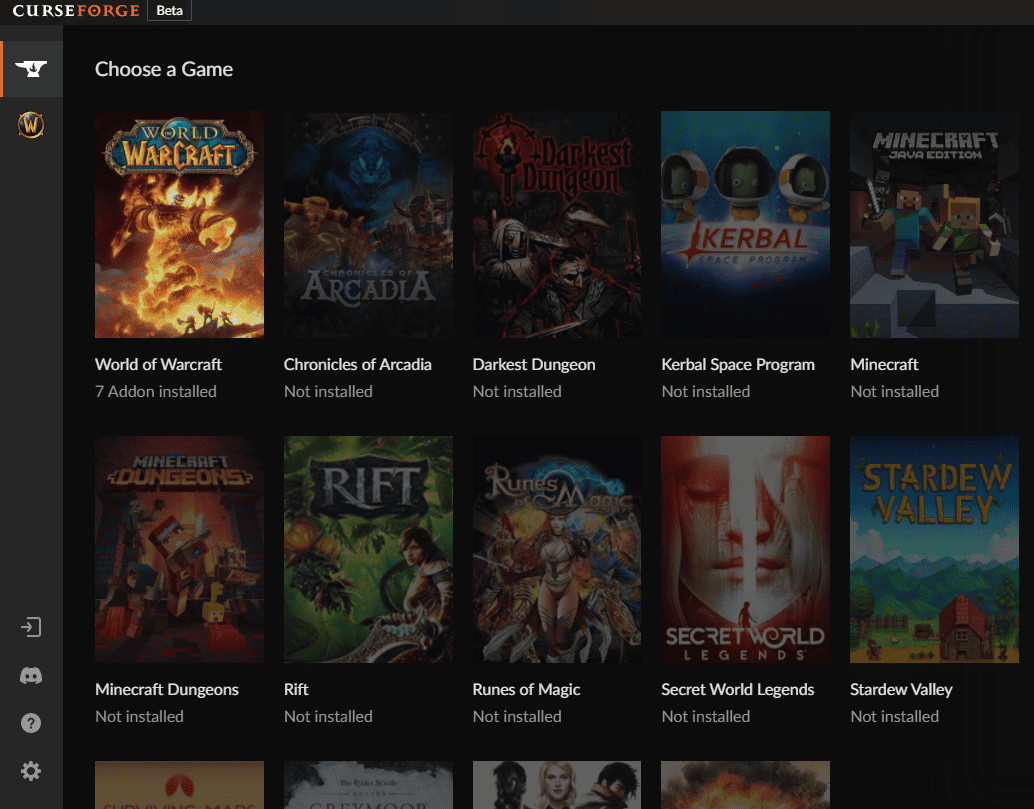Select the Surviving Mars cover at bottom
Viewport: 1034px width, 809px height.
tap(179, 785)
